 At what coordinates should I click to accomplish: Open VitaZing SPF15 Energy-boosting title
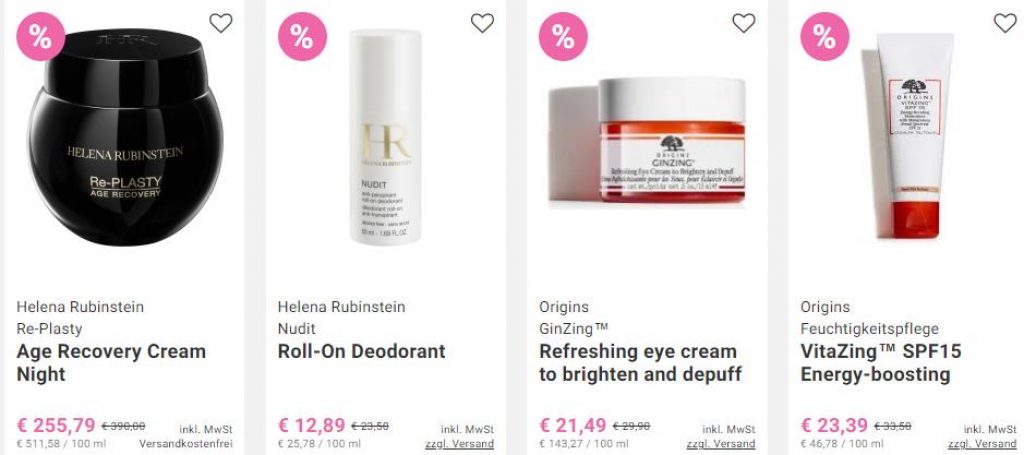881,363
